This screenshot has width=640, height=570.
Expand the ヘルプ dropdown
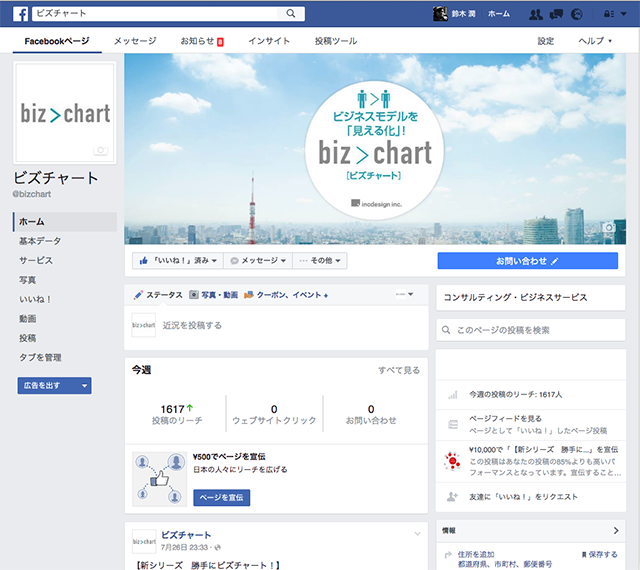[x=595, y=41]
